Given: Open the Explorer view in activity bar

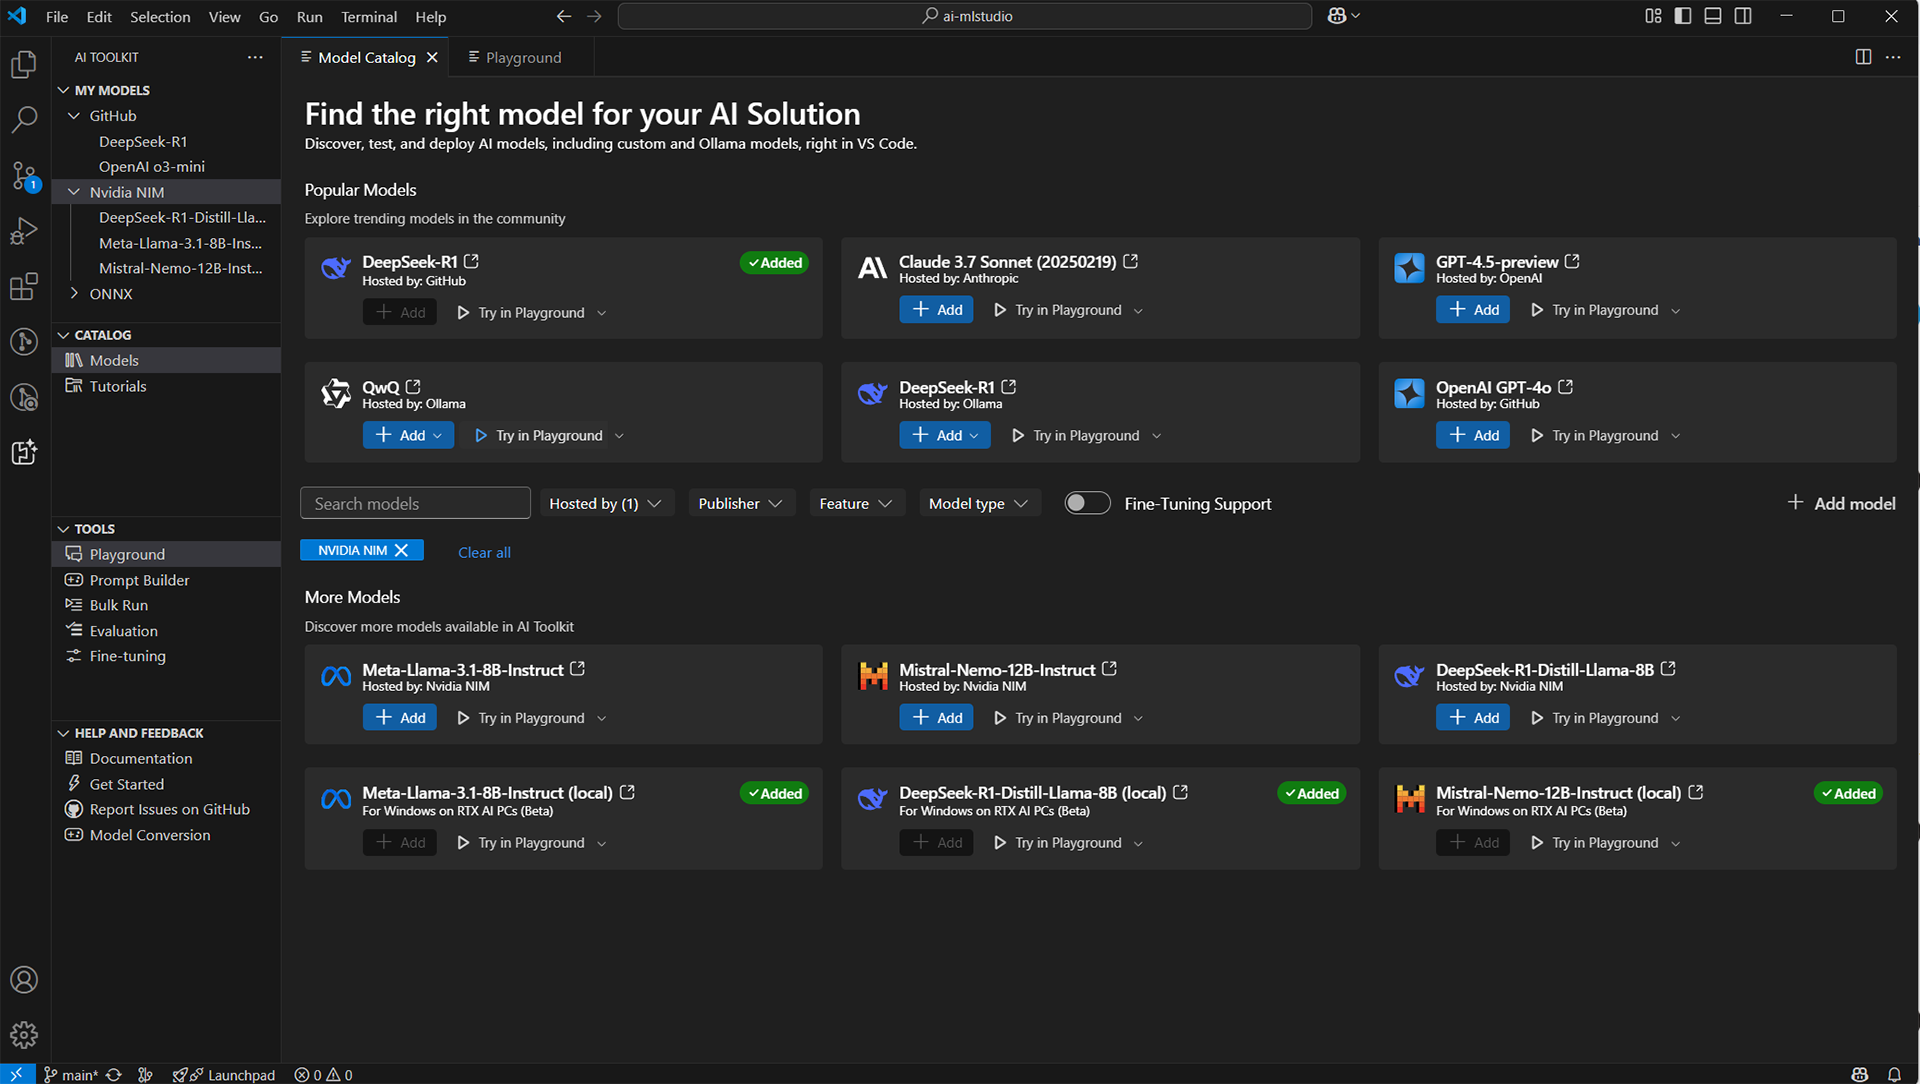Looking at the screenshot, I should (24, 65).
